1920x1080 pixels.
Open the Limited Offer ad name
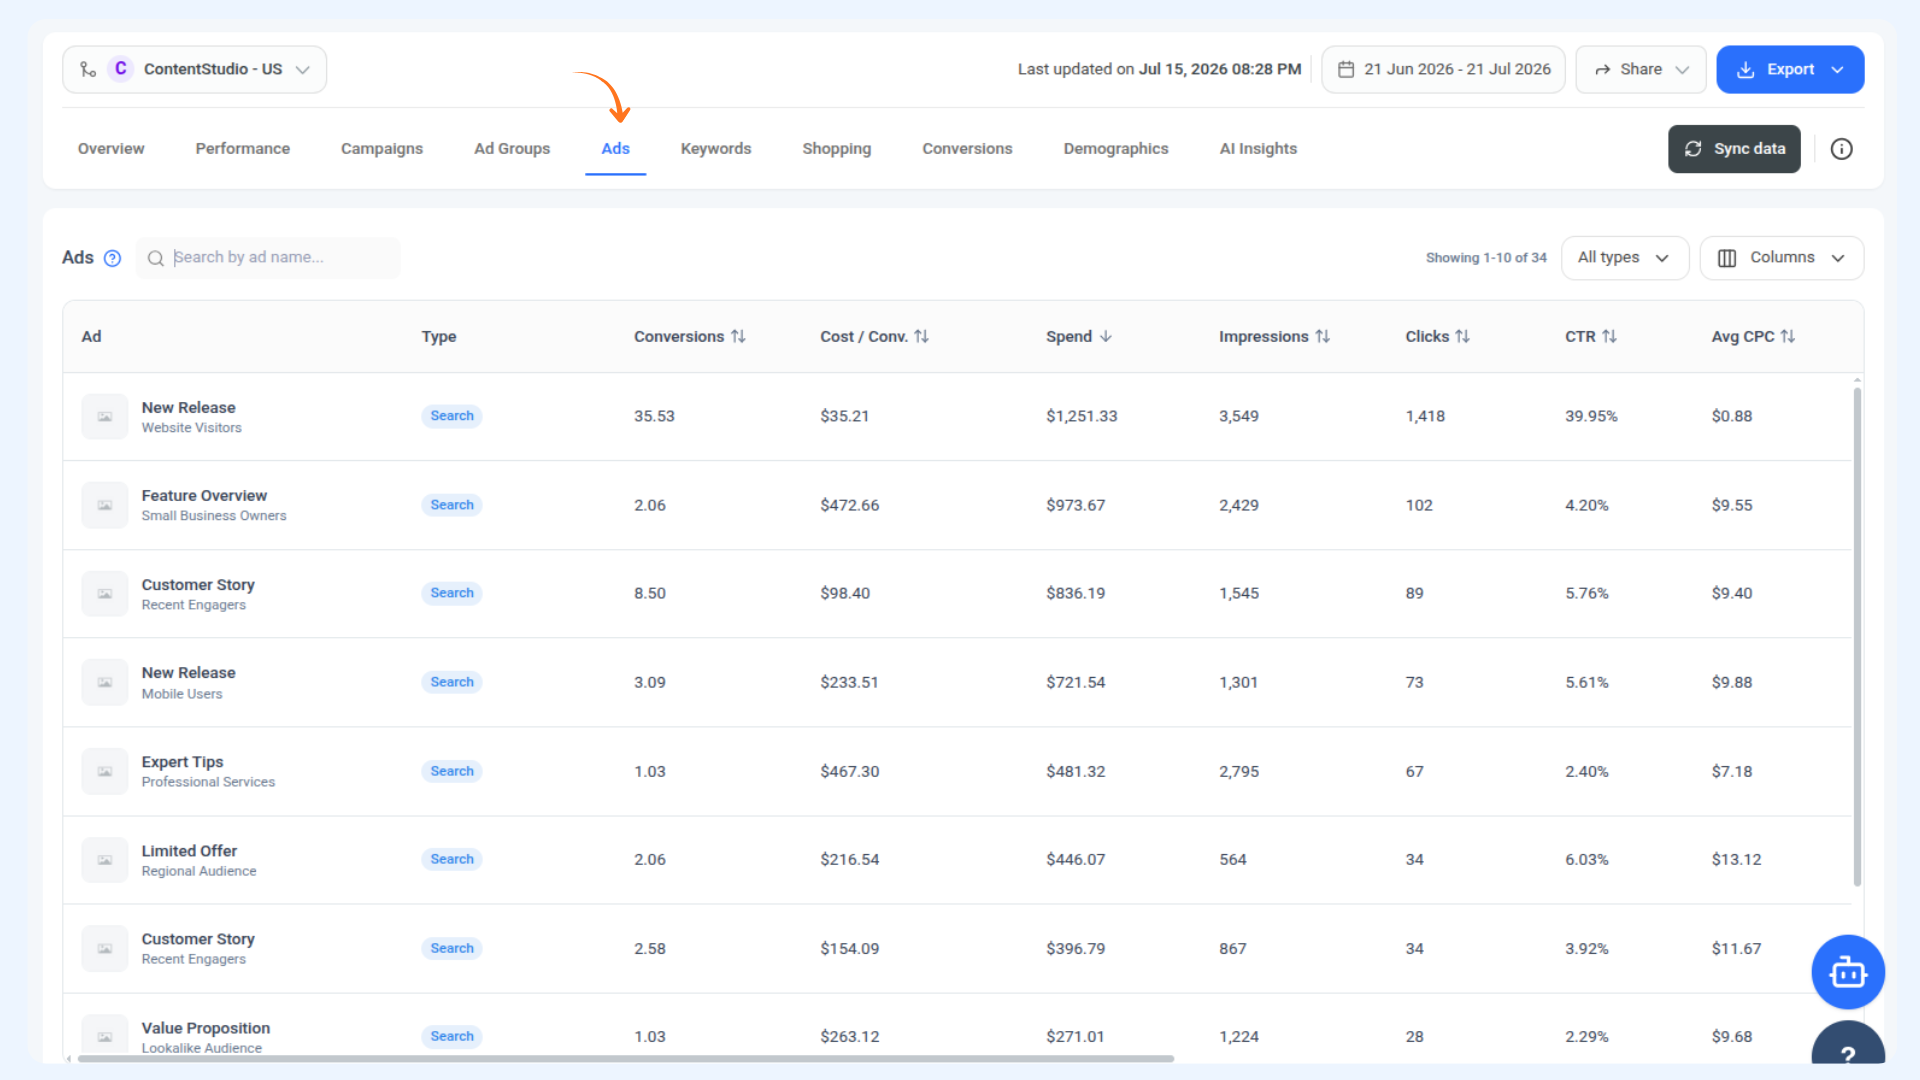(189, 851)
